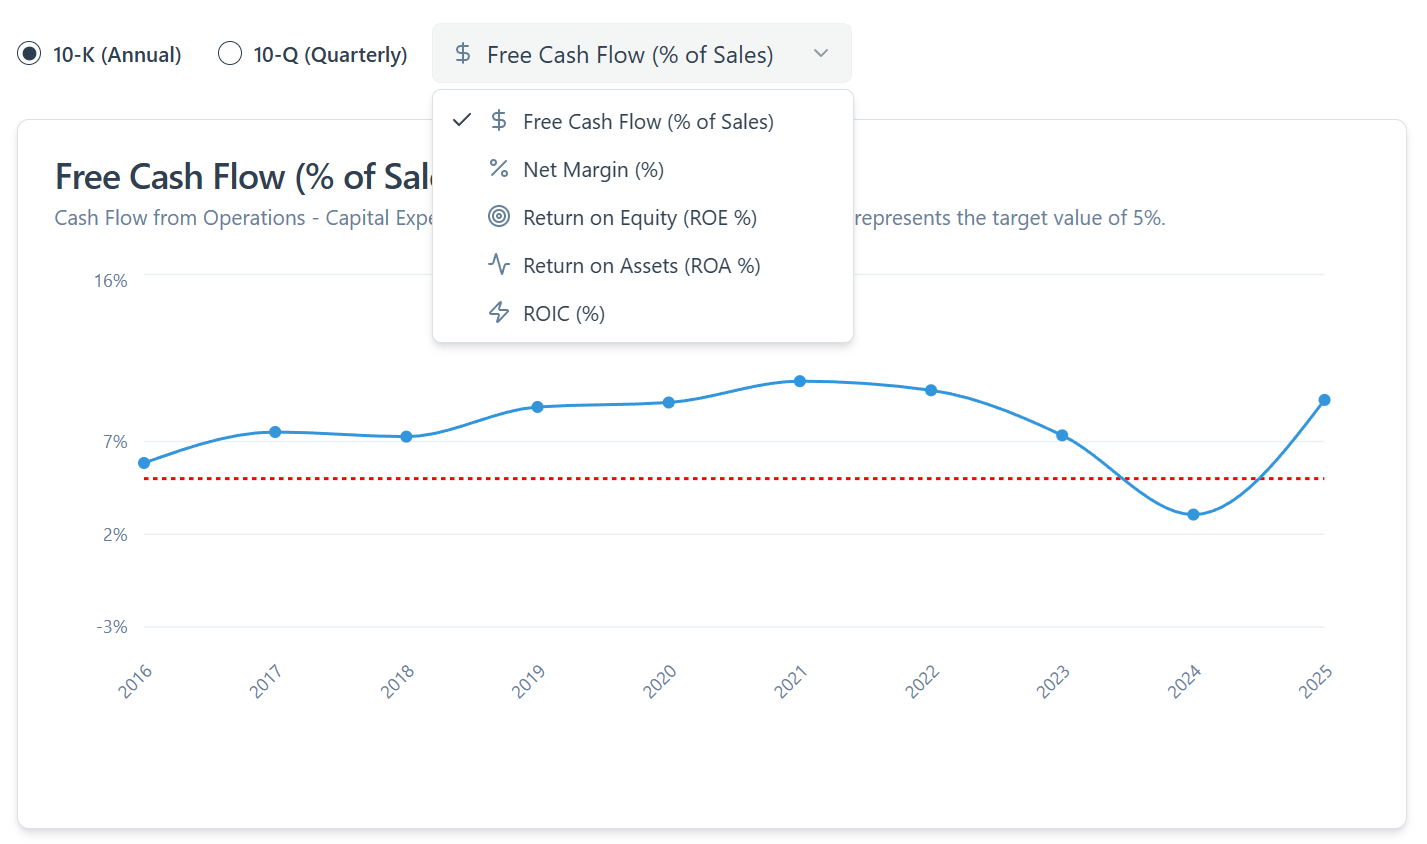
Task: Select the 10-K (Annual) radio button
Action: 30,54
